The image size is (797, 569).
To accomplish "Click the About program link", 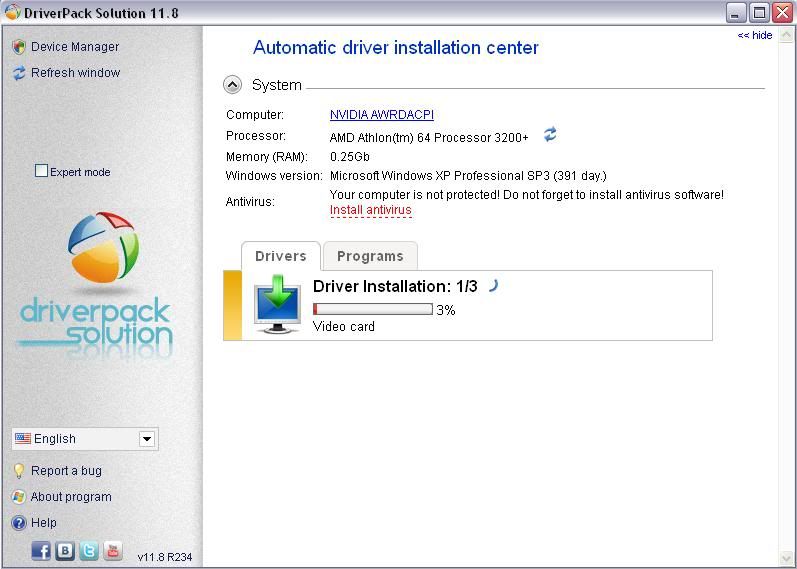I will pyautogui.click(x=71, y=497).
